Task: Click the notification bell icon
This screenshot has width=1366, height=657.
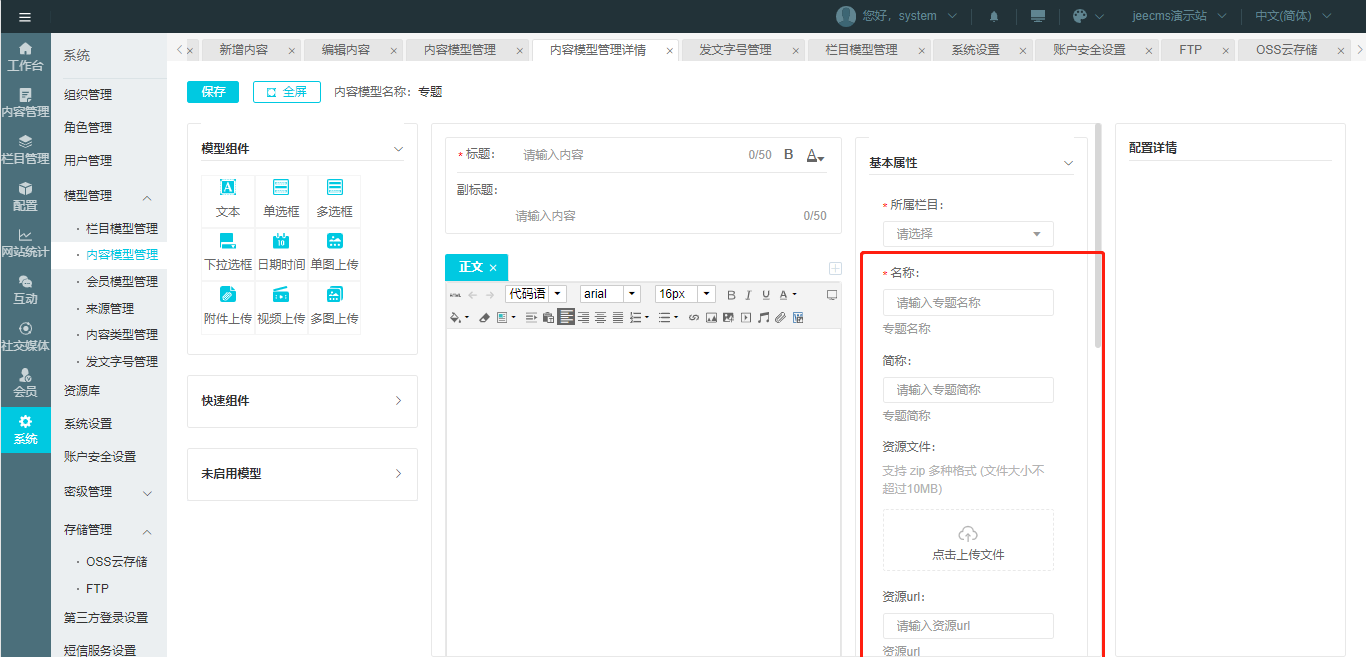Action: tap(994, 16)
